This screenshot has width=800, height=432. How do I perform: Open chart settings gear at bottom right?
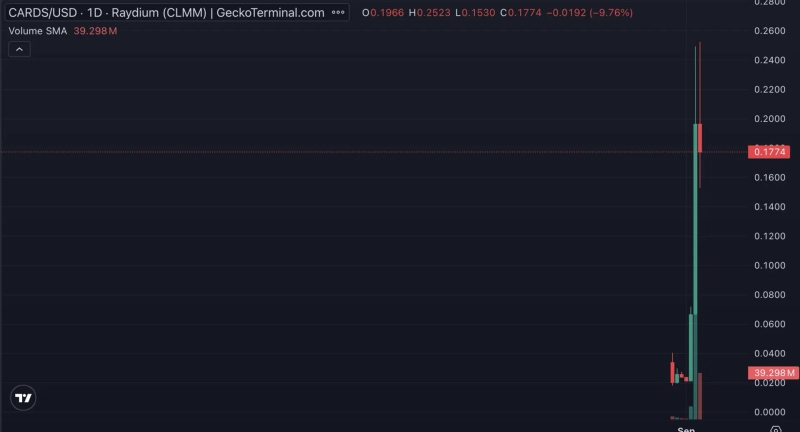pos(776,429)
